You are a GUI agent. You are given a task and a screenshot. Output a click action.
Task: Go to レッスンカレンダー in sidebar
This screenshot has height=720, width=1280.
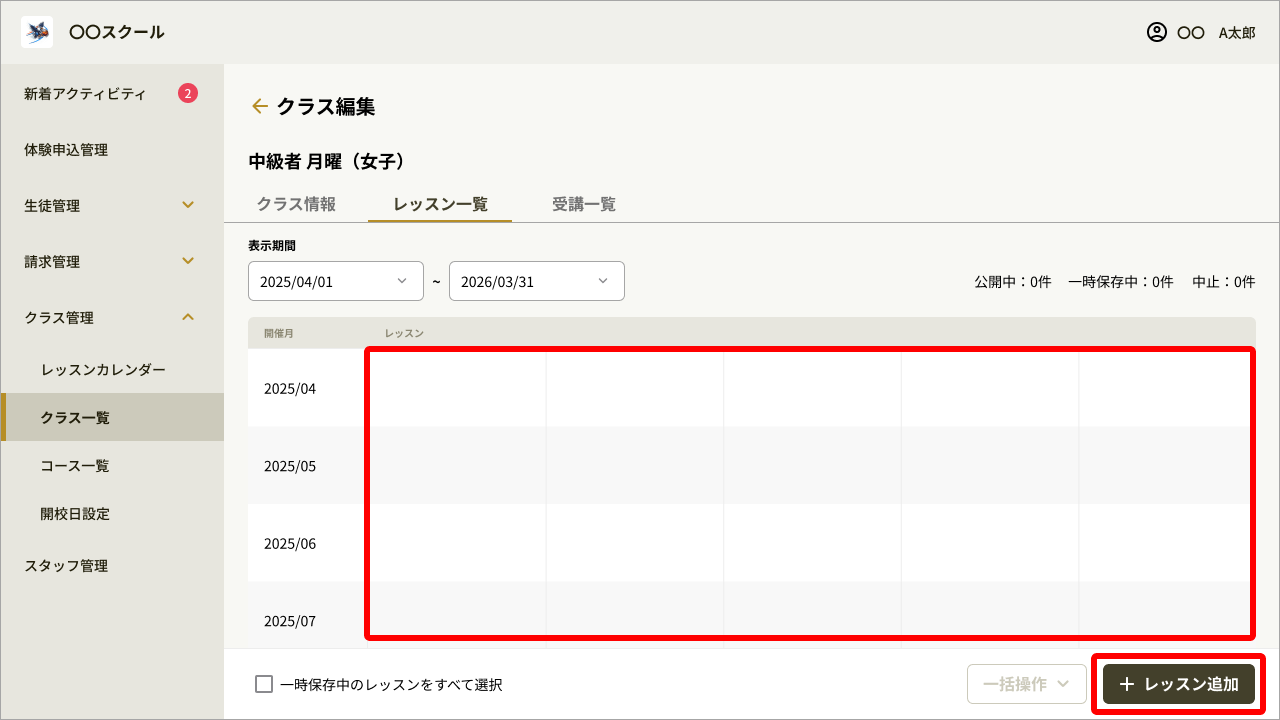pos(103,370)
